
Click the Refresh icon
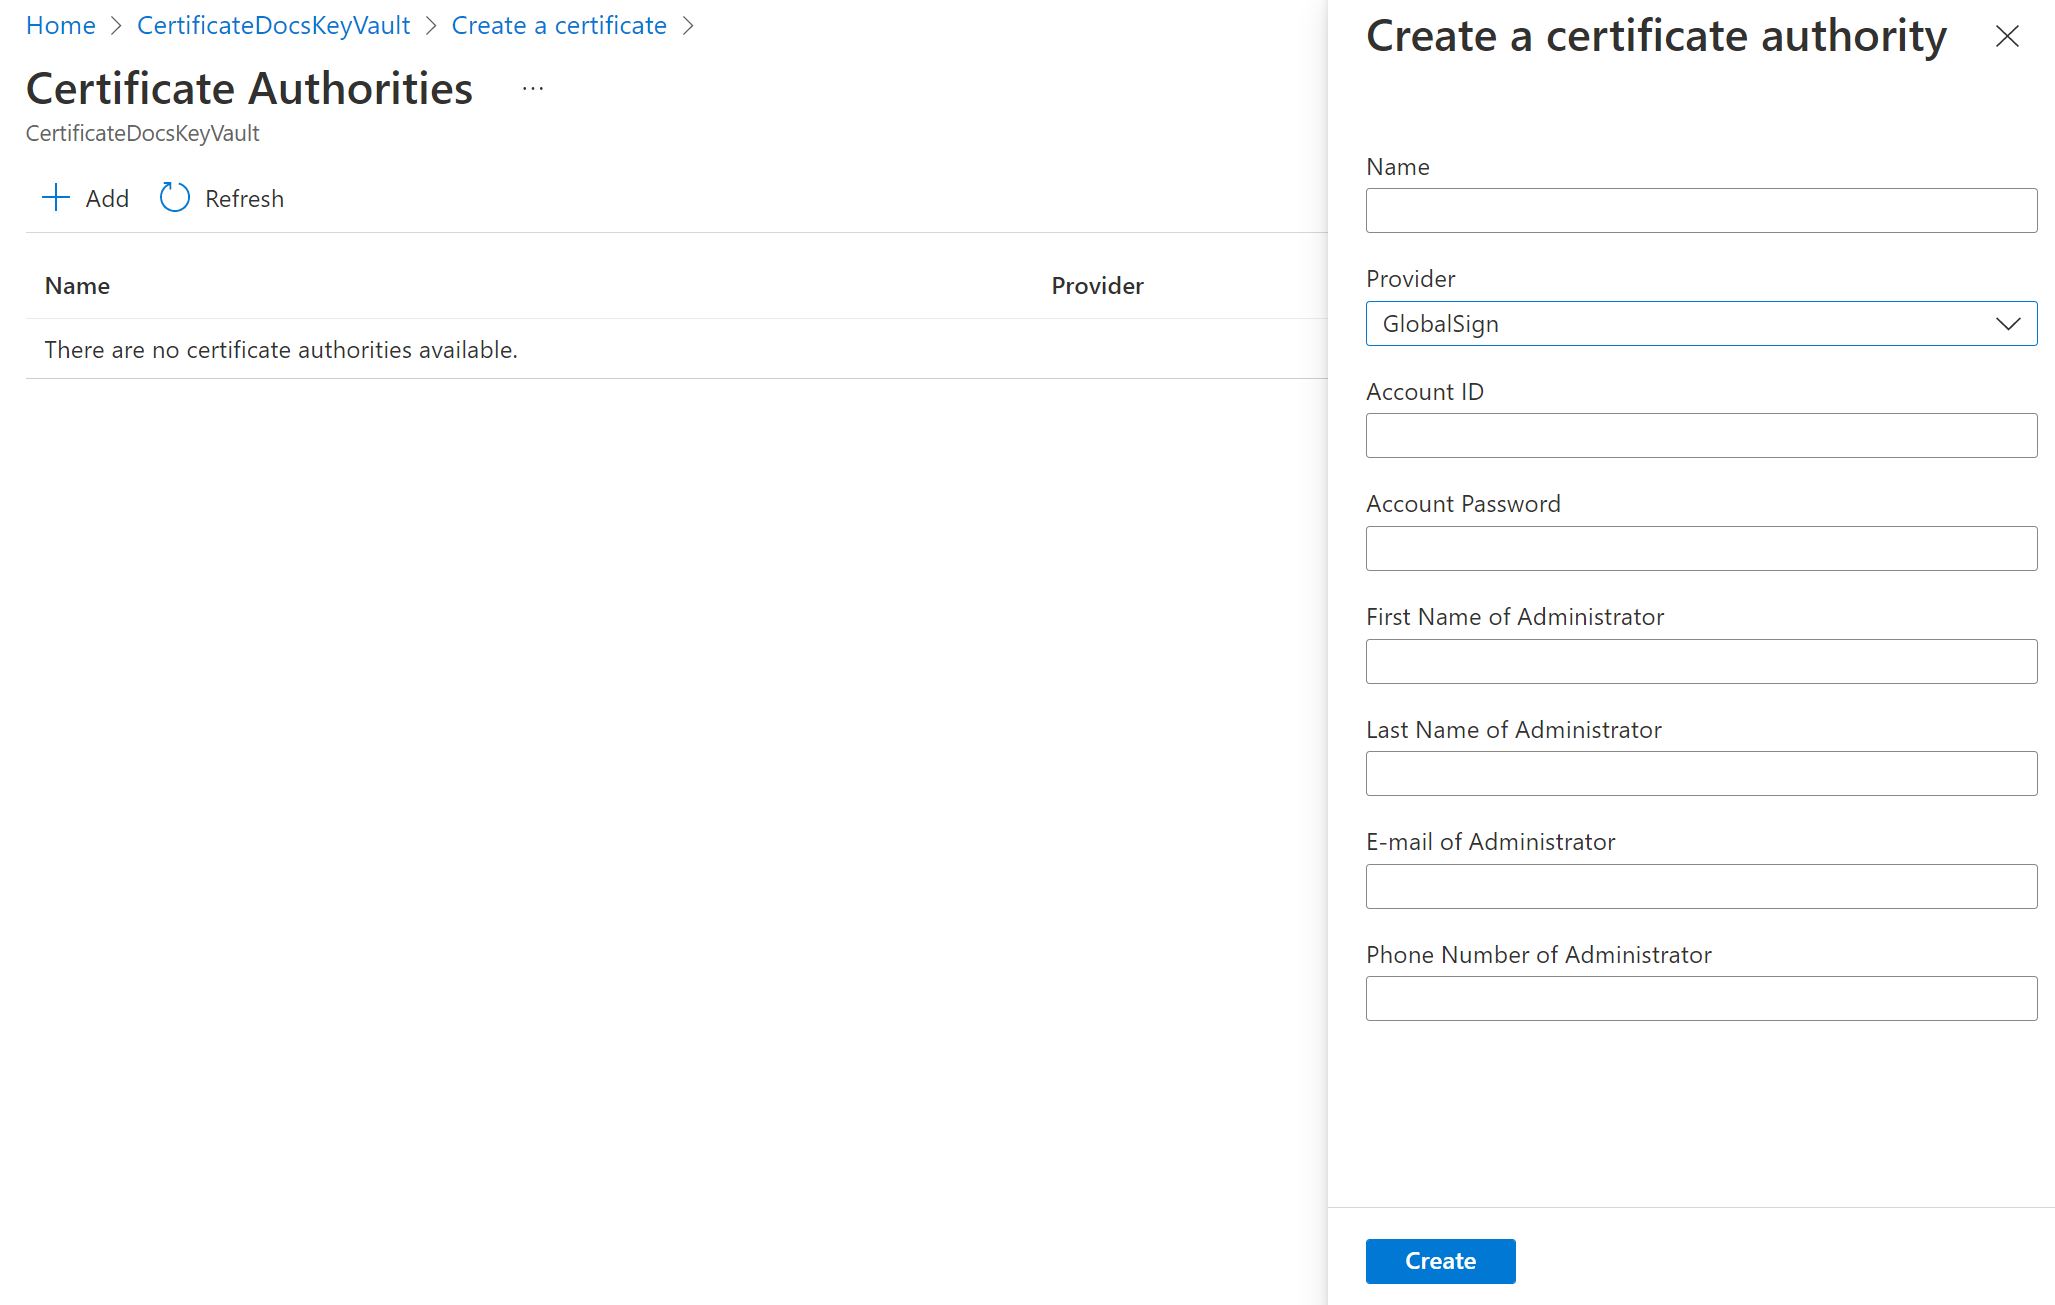pos(174,196)
